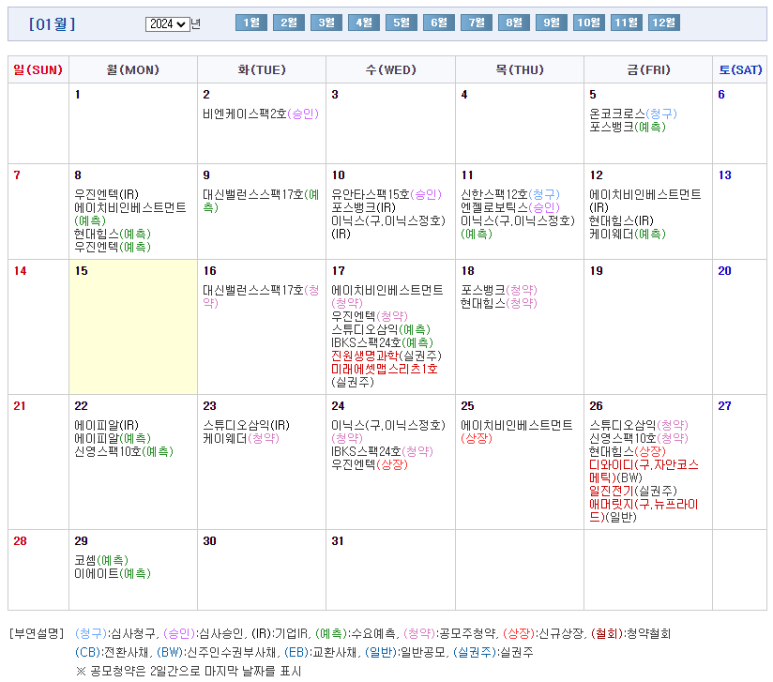Select date number 31

click(x=338, y=541)
